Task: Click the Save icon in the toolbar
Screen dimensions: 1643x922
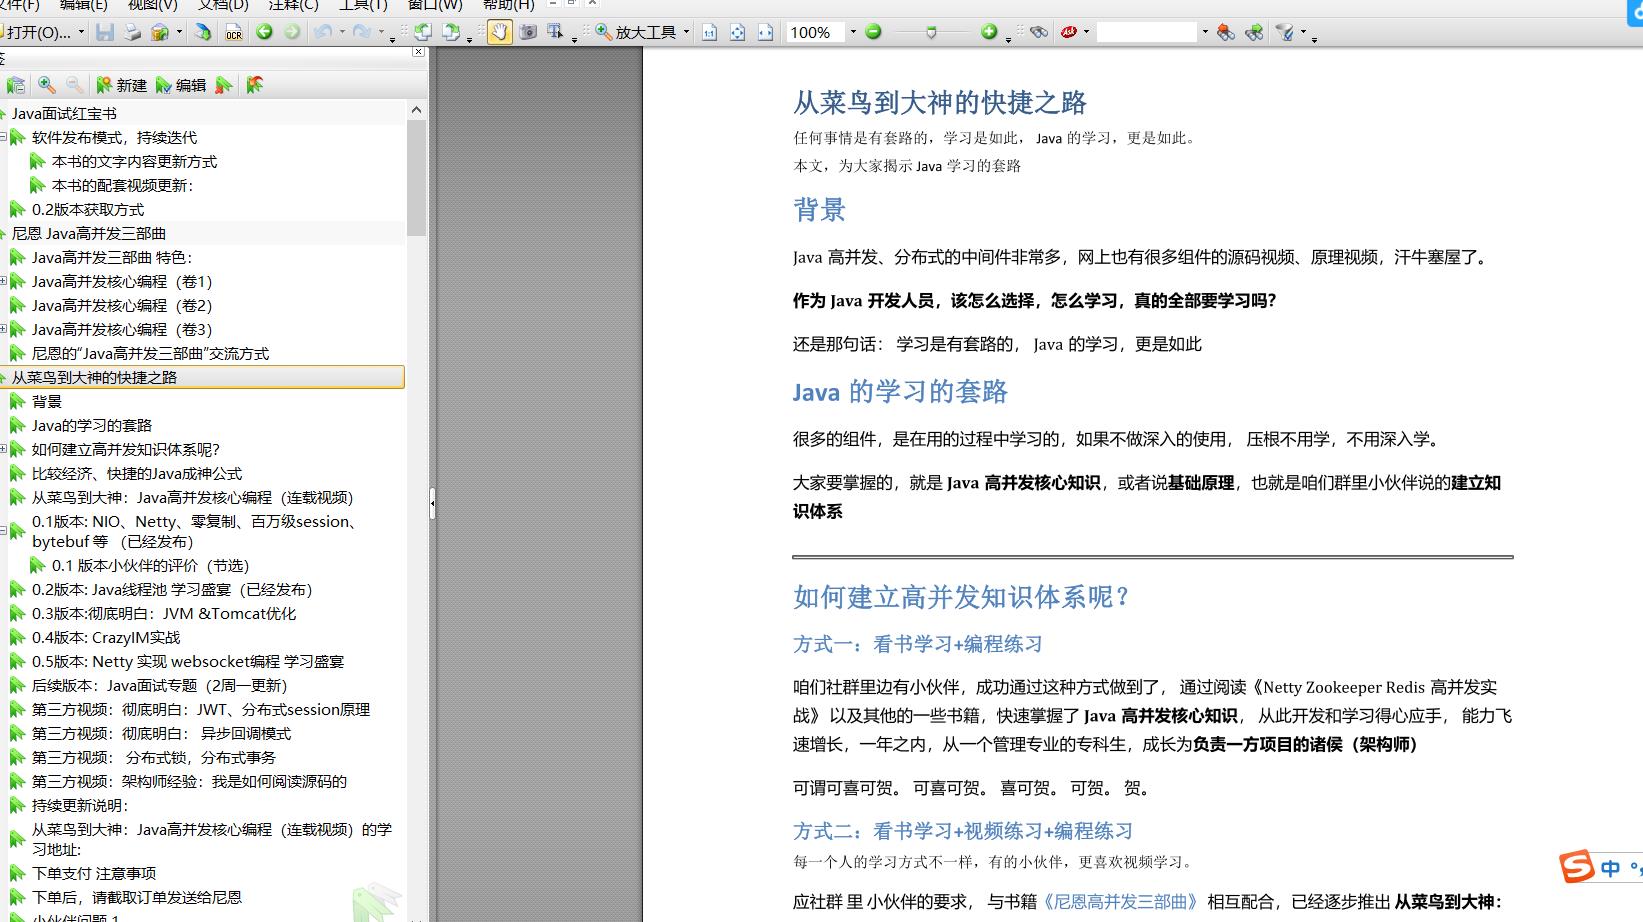Action: (105, 32)
